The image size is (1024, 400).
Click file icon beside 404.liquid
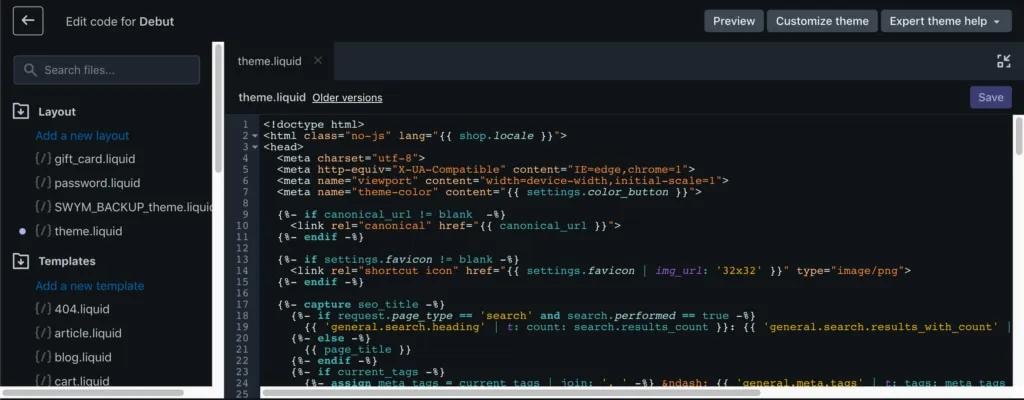pyautogui.click(x=43, y=309)
